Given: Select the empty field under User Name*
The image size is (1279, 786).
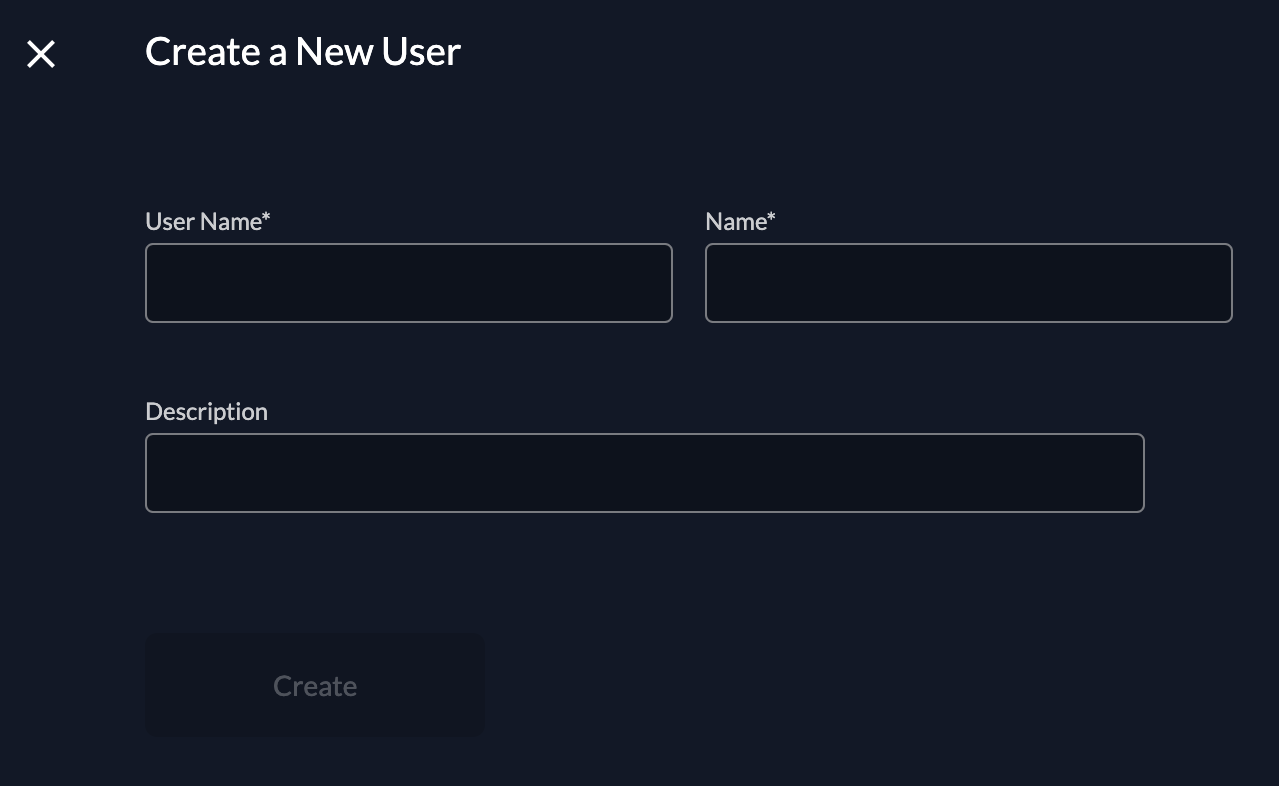Looking at the screenshot, I should click(408, 283).
